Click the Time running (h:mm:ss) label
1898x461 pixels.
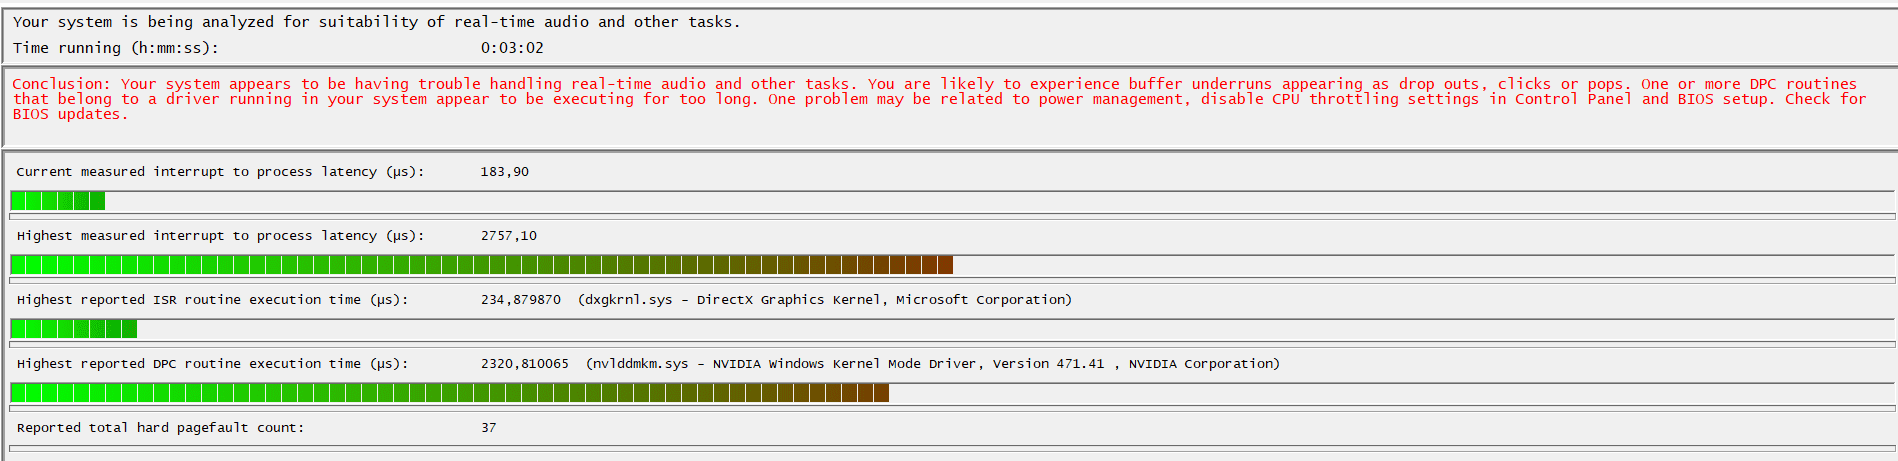coord(116,48)
